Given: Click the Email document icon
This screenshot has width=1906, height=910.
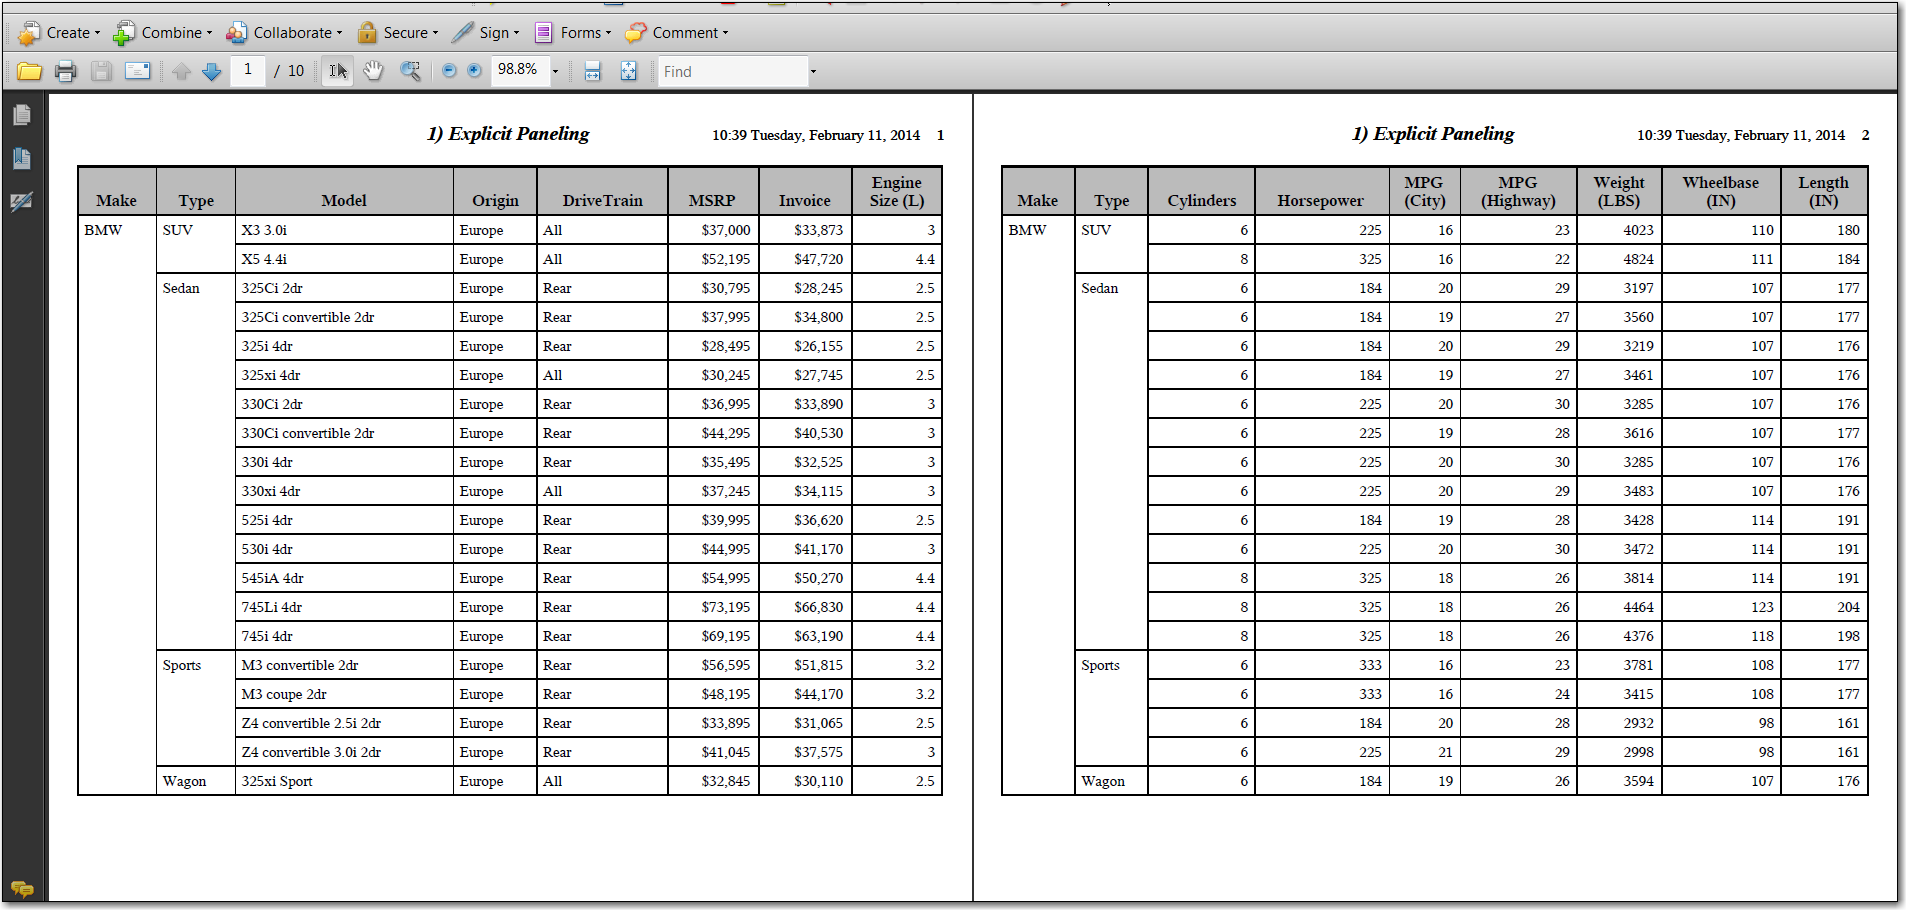Looking at the screenshot, I should 137,71.
